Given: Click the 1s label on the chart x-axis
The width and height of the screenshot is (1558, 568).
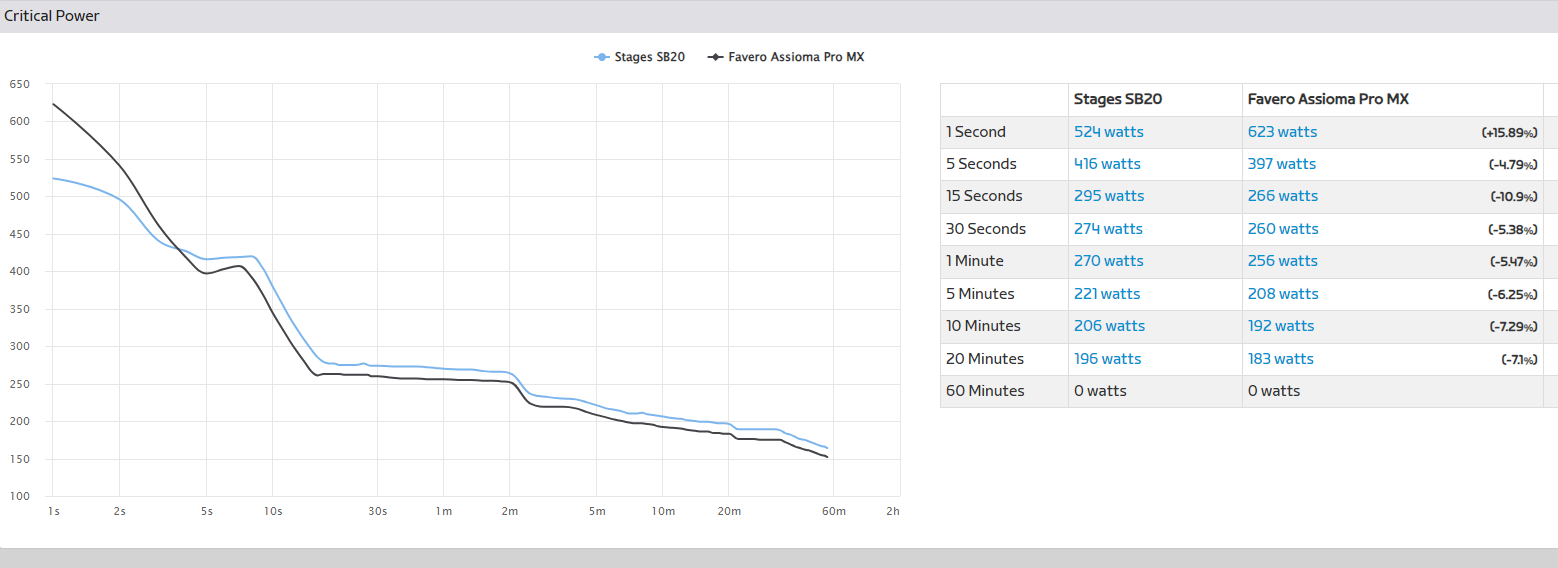Looking at the screenshot, I should click(53, 511).
